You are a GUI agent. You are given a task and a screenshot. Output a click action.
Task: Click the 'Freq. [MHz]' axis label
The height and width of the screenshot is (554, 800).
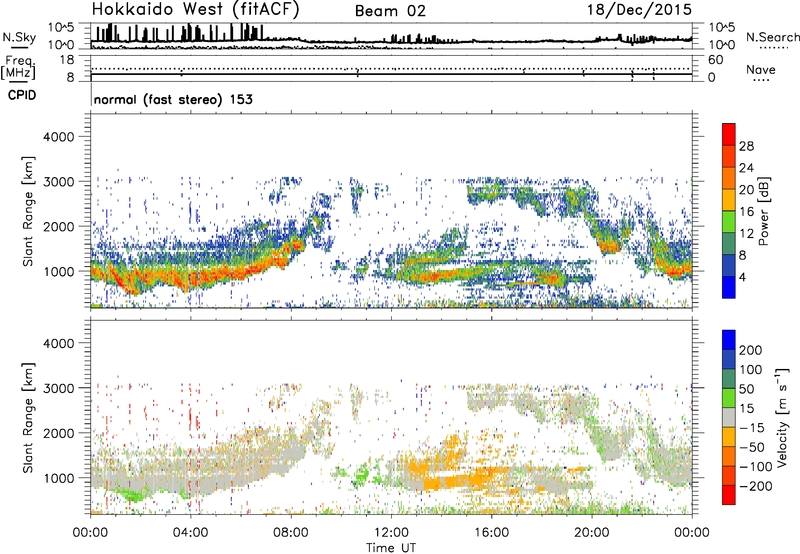(x=18, y=67)
